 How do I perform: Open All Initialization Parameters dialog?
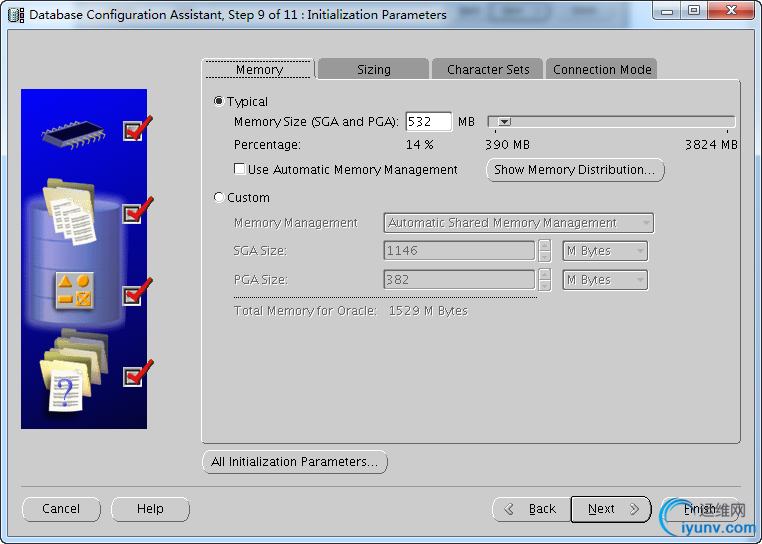pos(294,462)
